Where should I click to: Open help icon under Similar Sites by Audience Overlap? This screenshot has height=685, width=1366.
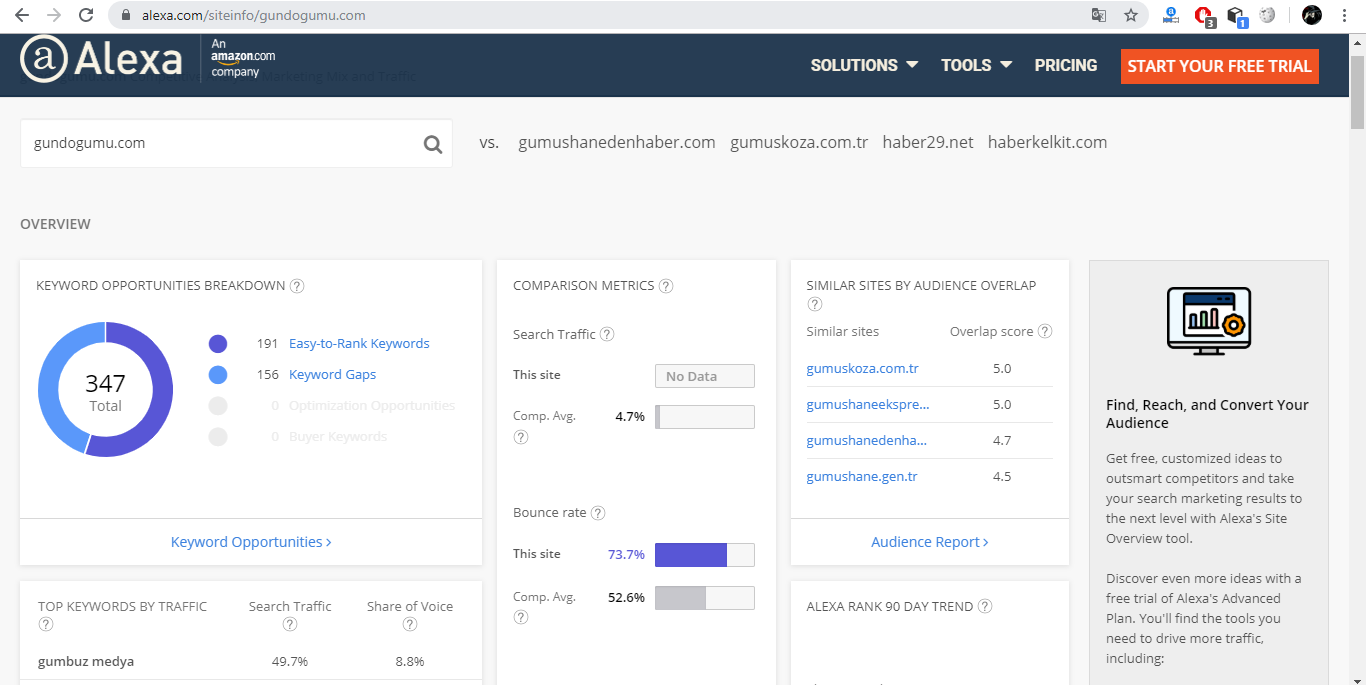pyautogui.click(x=814, y=304)
